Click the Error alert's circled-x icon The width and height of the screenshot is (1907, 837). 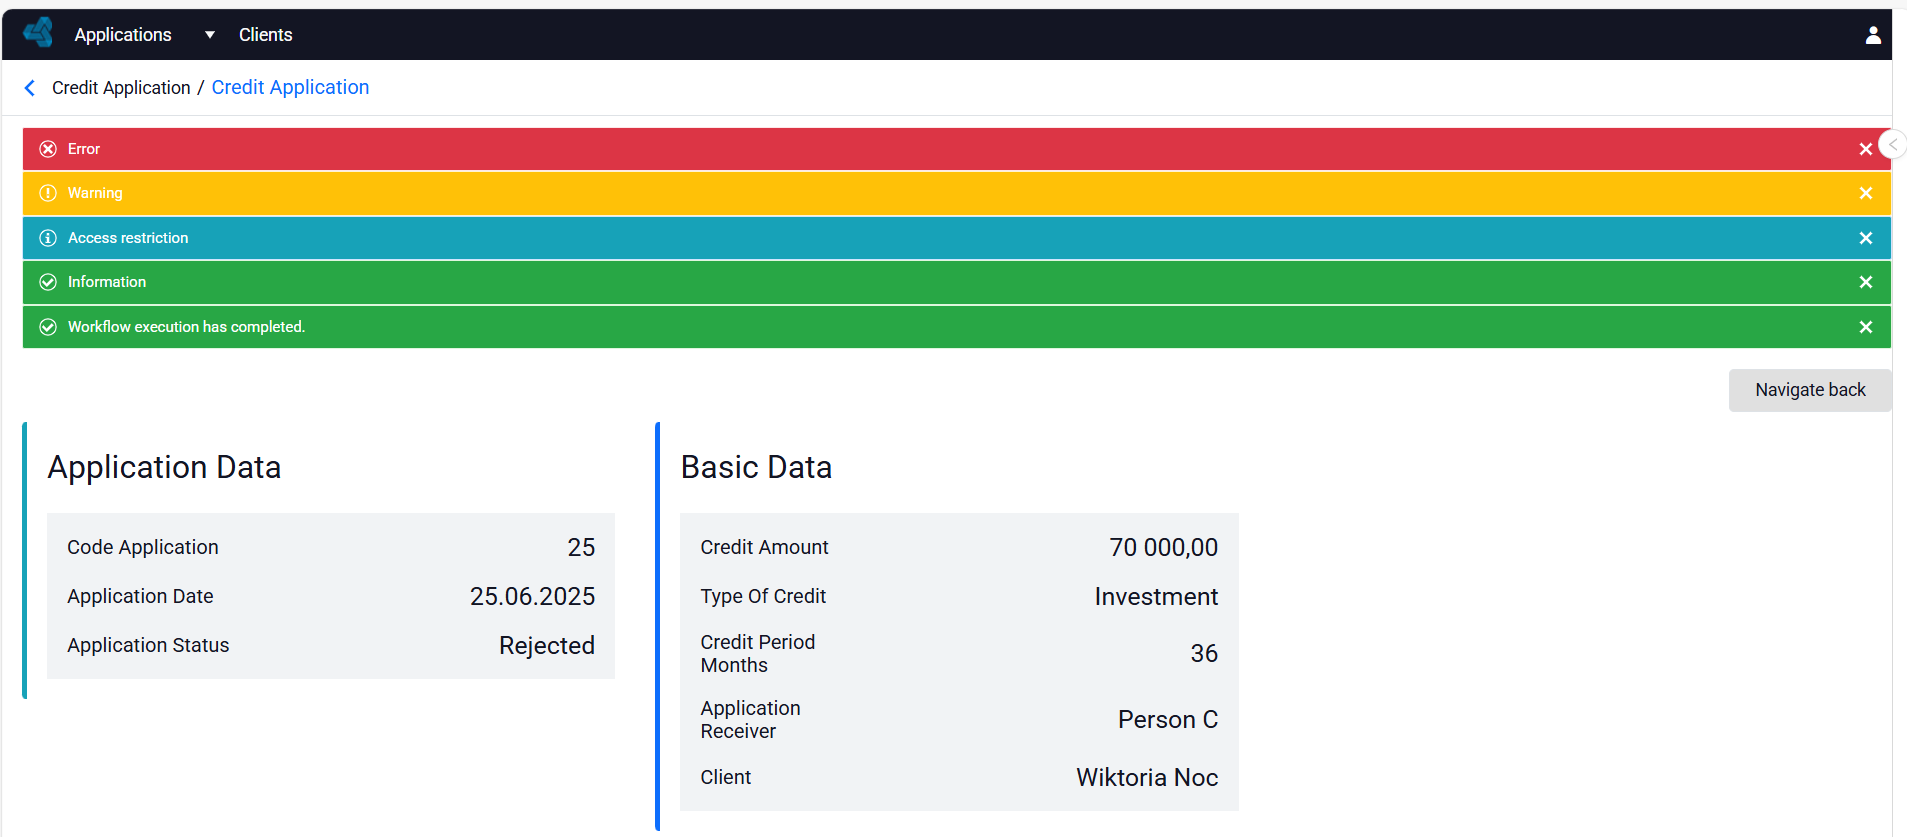pyautogui.click(x=48, y=149)
